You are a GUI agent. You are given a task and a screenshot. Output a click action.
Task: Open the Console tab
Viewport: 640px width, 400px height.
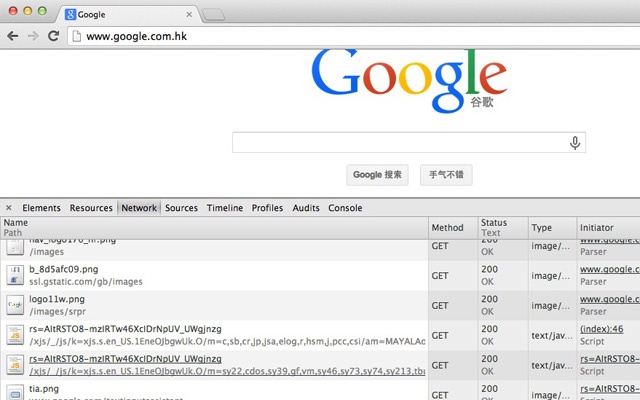tap(345, 208)
